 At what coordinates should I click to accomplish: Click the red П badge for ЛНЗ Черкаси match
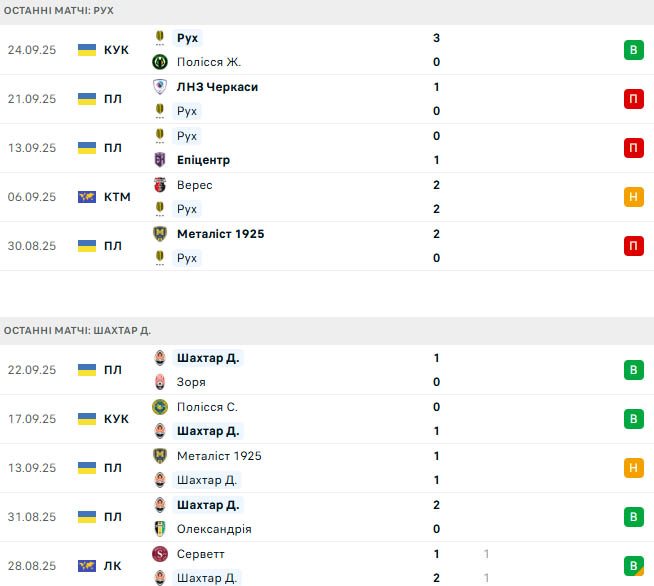(x=634, y=99)
